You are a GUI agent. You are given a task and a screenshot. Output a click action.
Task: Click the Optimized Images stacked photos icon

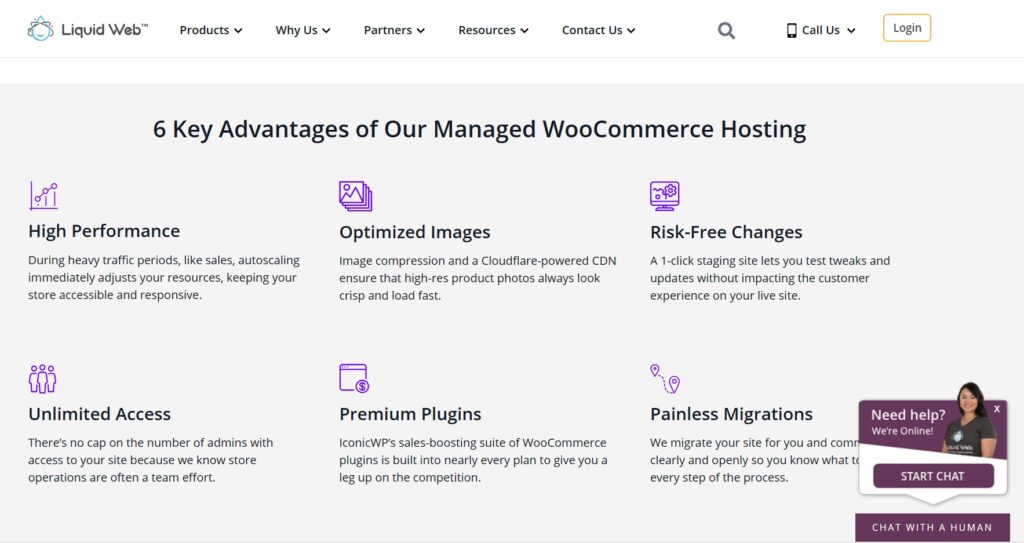355,196
